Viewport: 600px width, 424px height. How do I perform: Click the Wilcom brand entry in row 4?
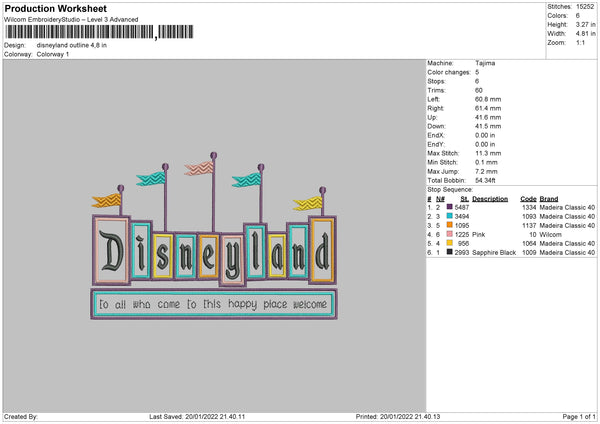click(551, 234)
